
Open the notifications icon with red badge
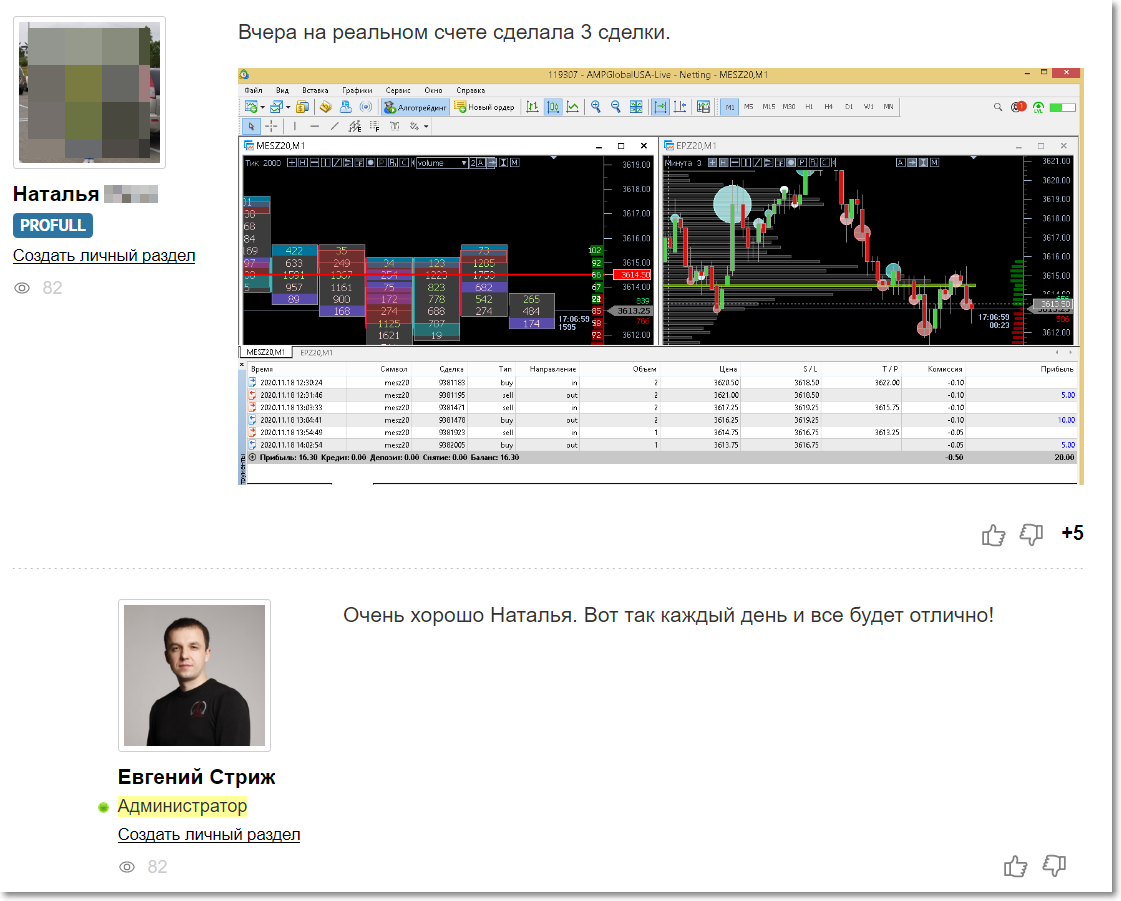tap(1018, 107)
